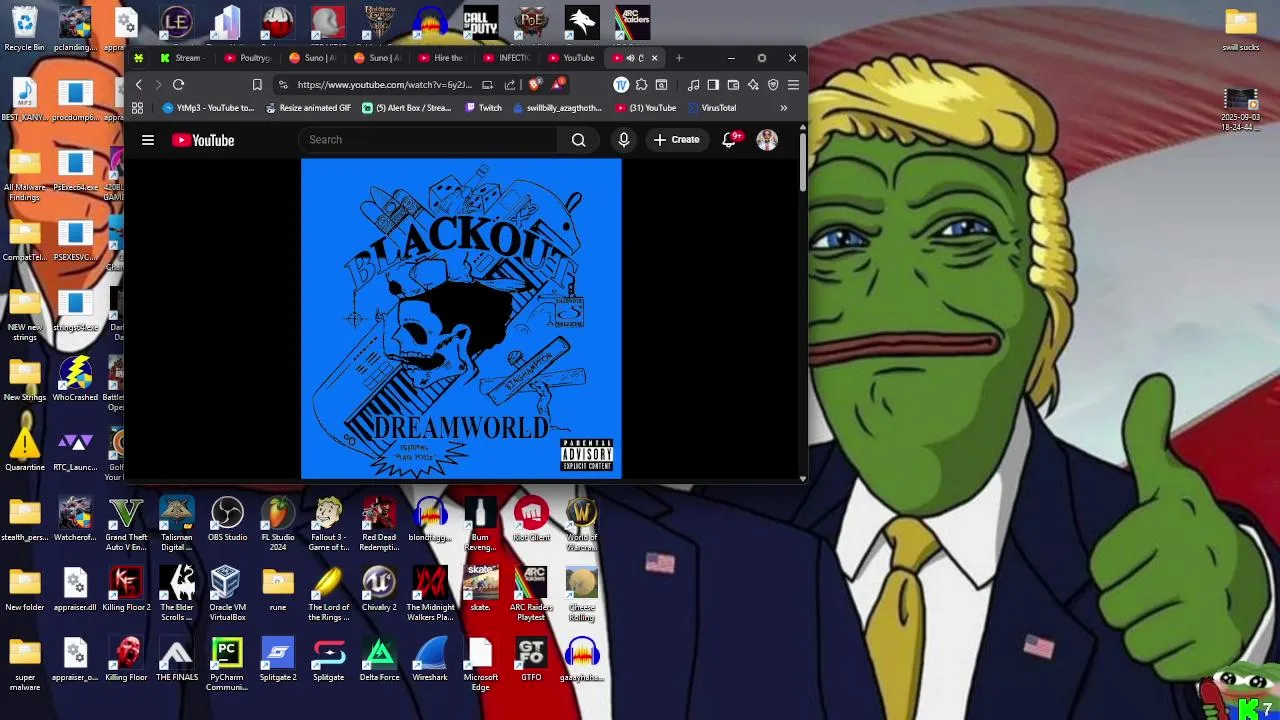Screen dimensions: 1280x720
Task: Launch World of Warcraft shortcut
Action: coord(581,524)
